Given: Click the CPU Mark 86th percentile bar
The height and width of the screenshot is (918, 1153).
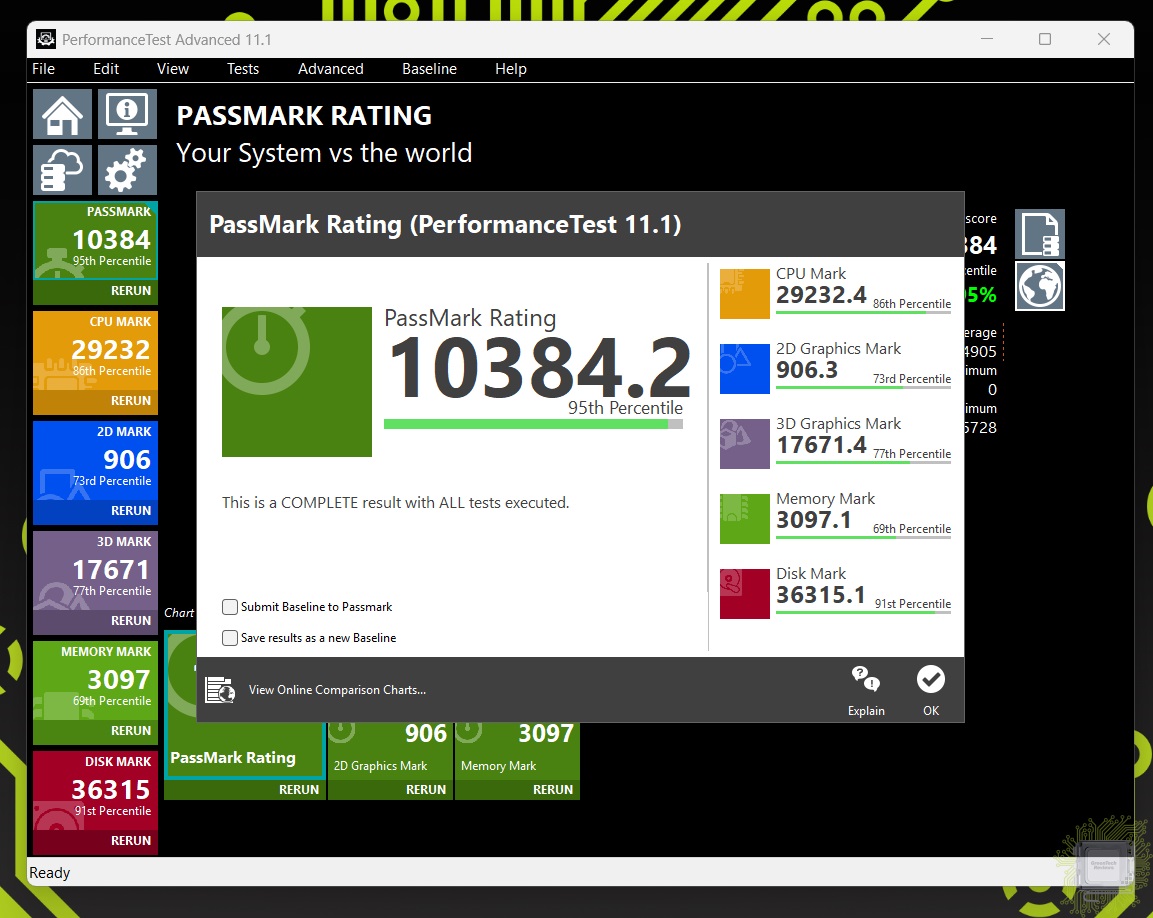Looking at the screenshot, I should tap(863, 313).
